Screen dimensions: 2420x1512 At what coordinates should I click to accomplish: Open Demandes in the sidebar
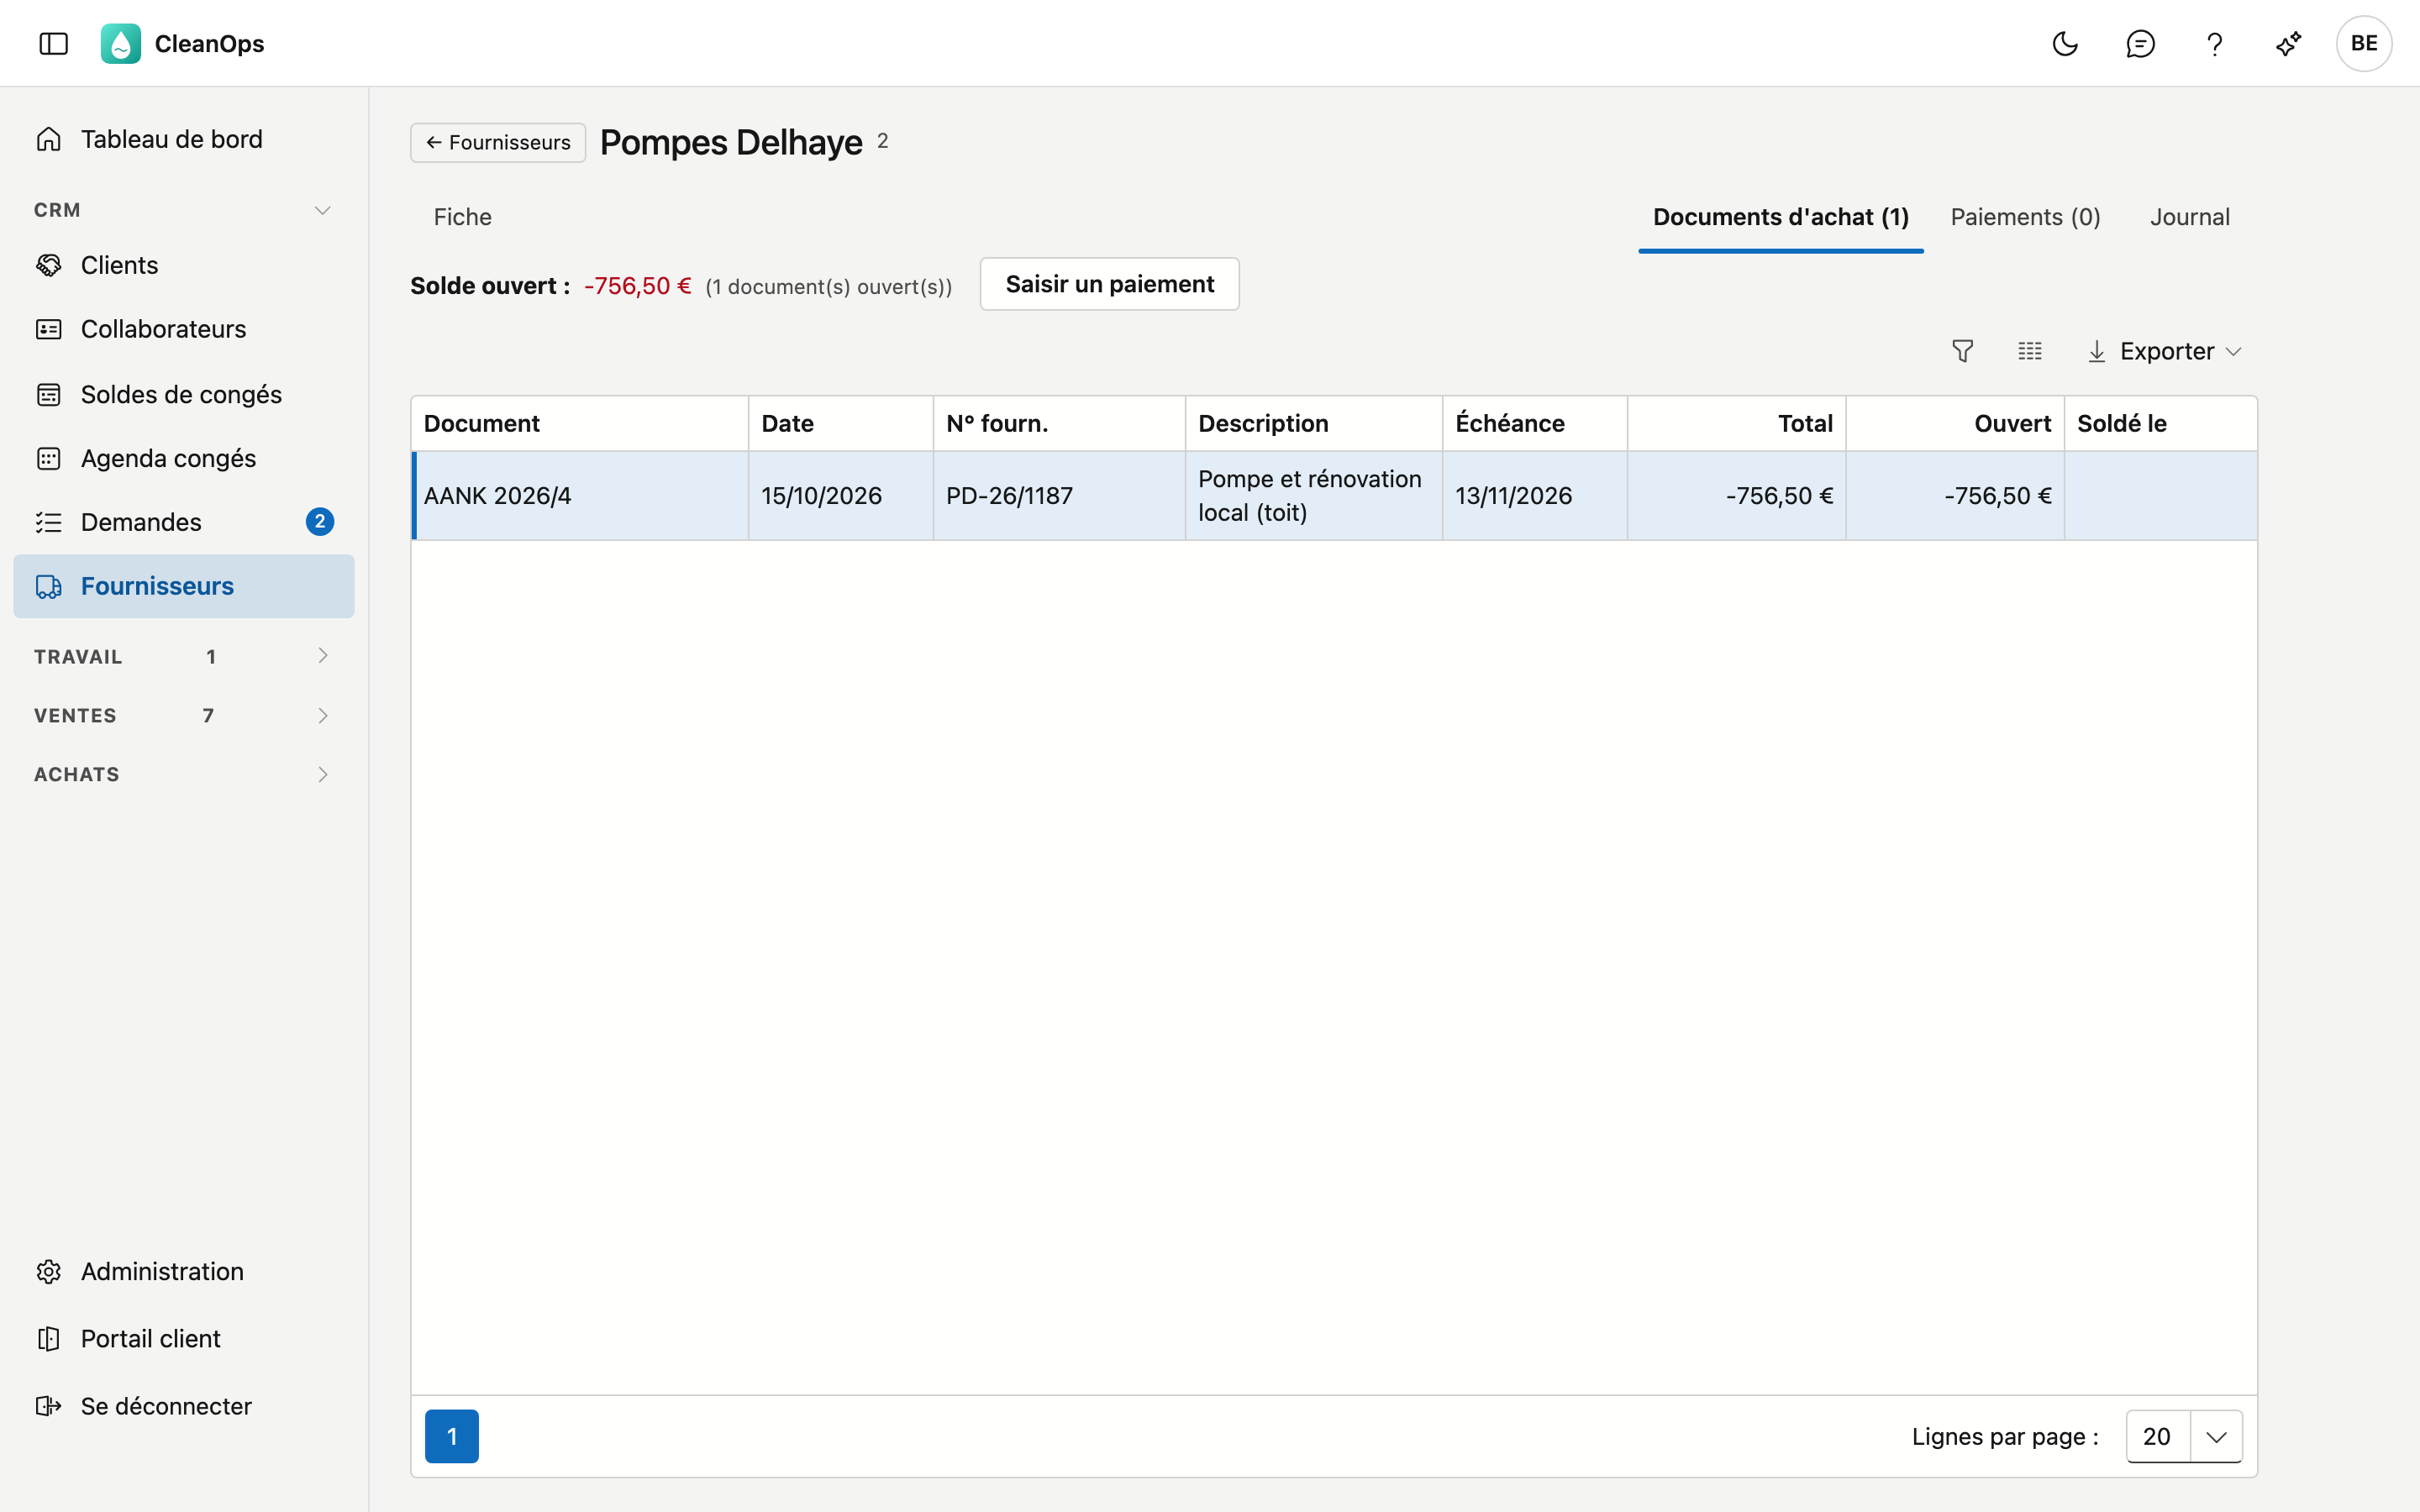pyautogui.click(x=184, y=522)
